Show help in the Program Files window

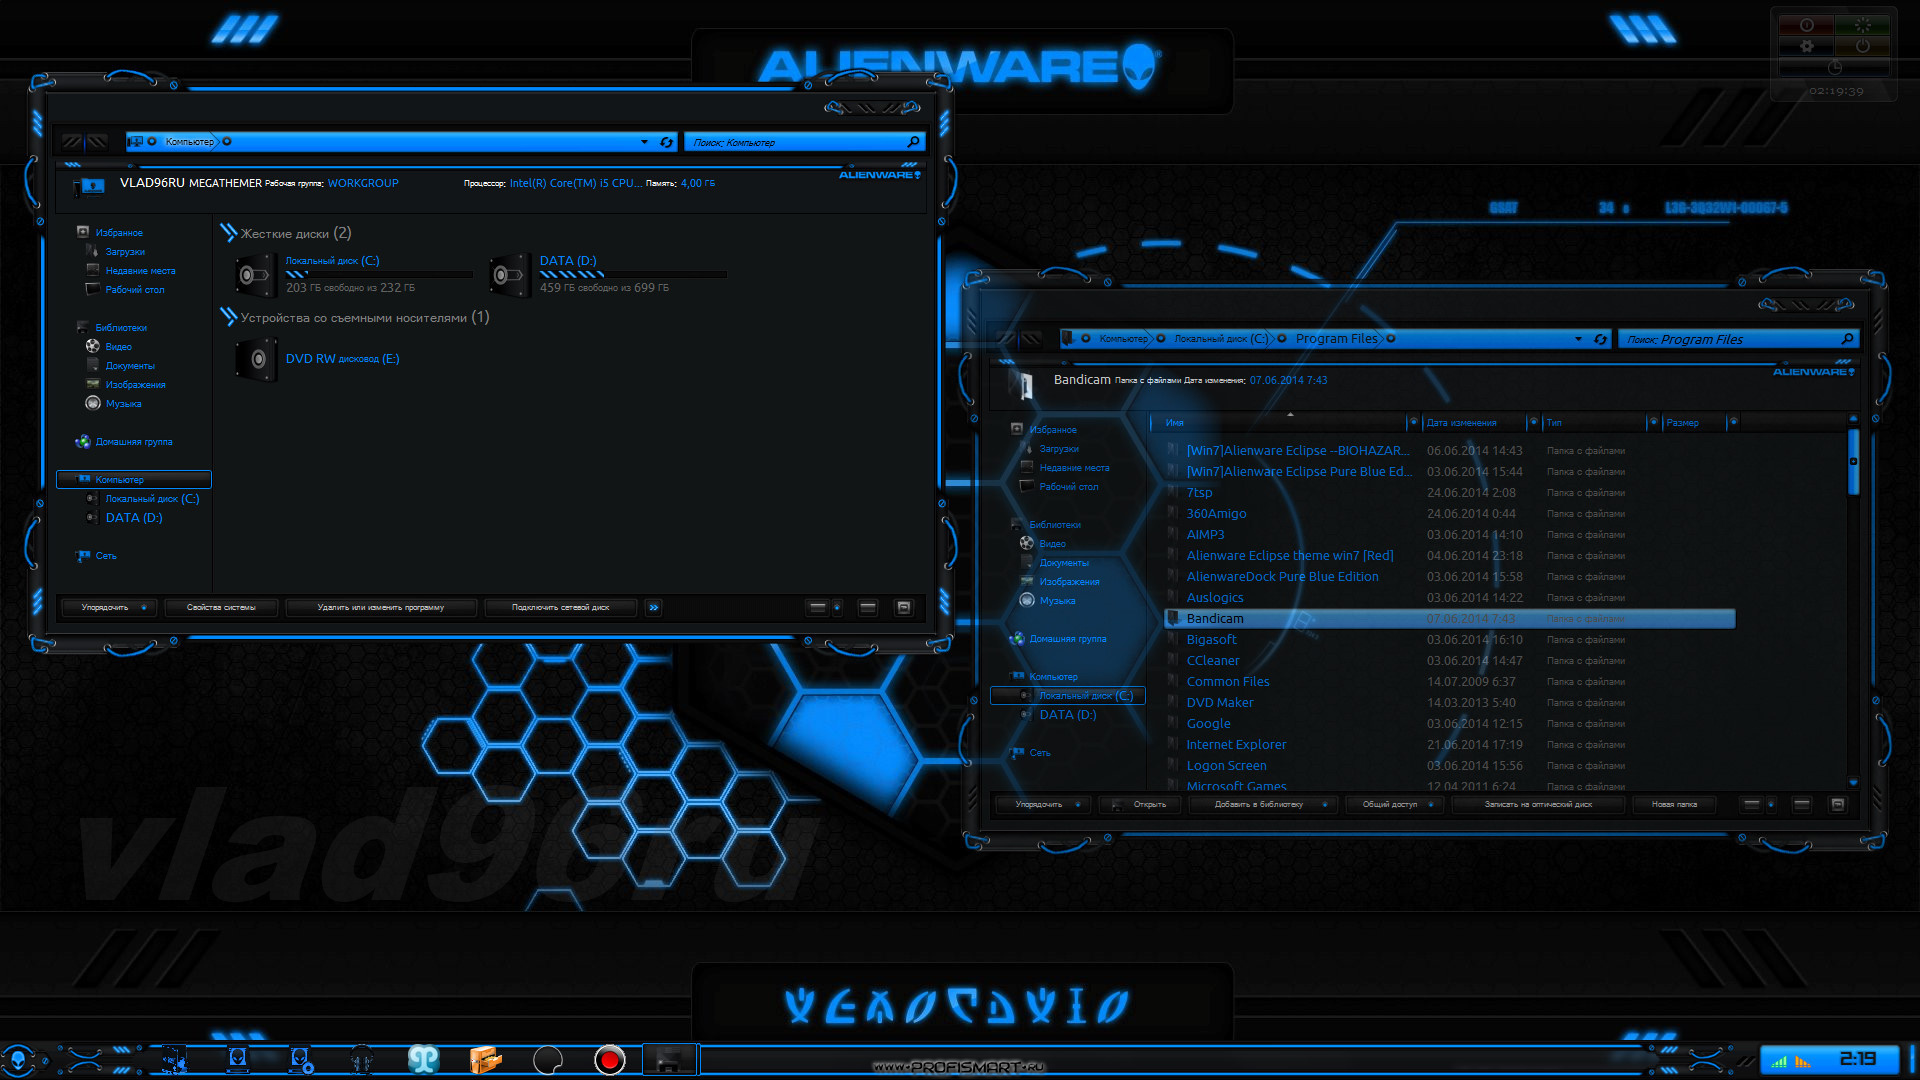tap(1837, 804)
